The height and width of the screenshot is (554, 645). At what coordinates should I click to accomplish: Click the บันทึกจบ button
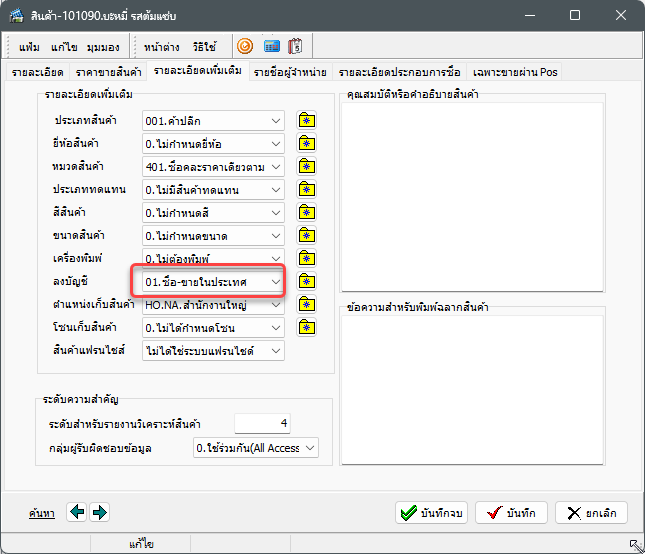[431, 513]
